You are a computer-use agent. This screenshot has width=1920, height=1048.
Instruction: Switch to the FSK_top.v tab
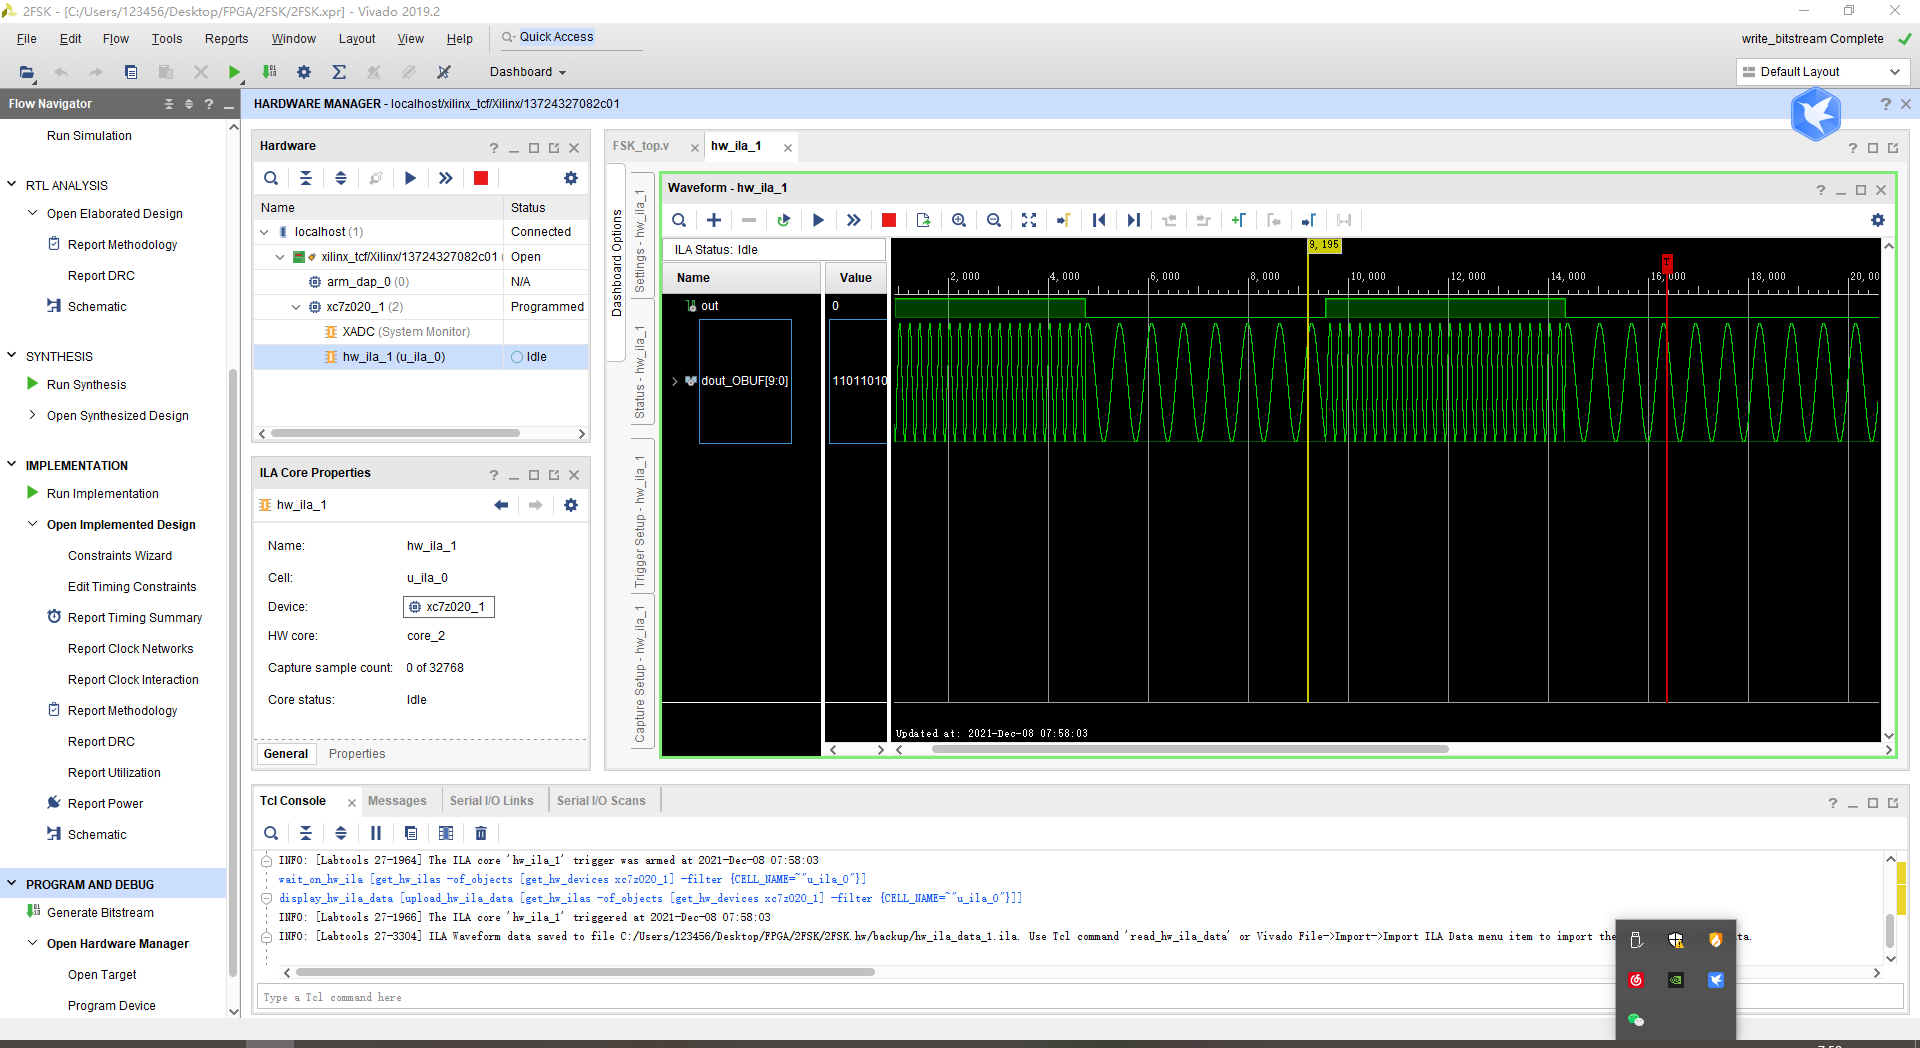point(641,146)
